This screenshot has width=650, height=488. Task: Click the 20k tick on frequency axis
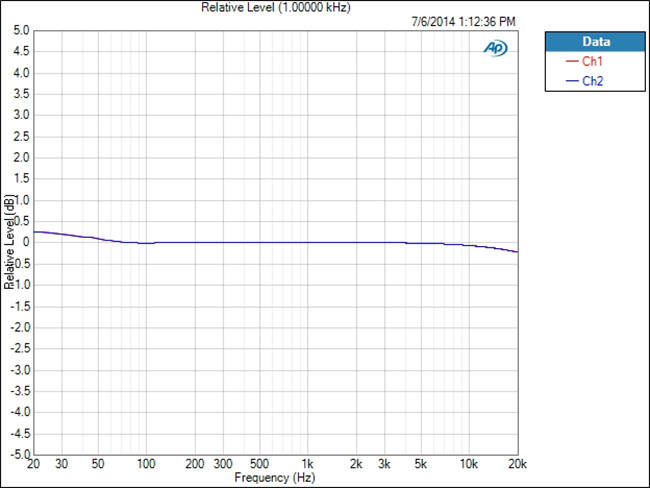(x=517, y=465)
